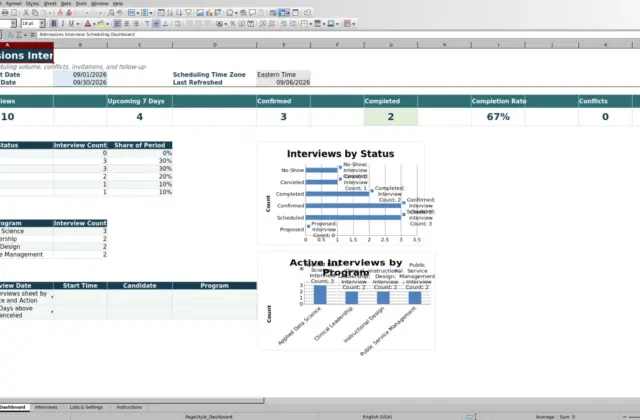Screen dimensions: 640x420
Task: Click the Increase Indent icon
Action: tap(284, 24)
